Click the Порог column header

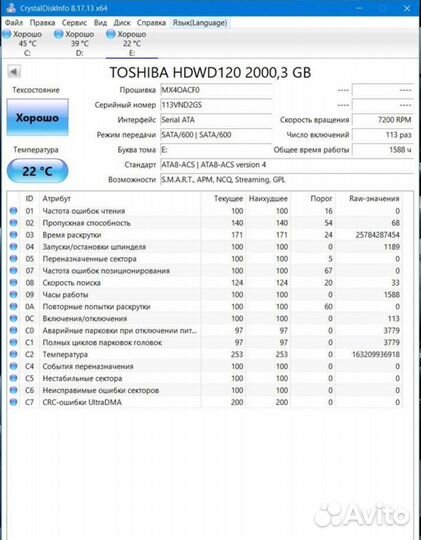[321, 199]
